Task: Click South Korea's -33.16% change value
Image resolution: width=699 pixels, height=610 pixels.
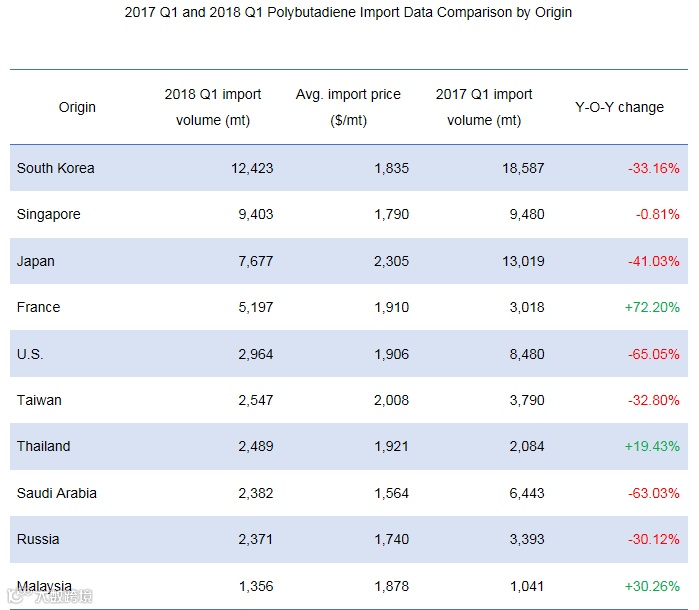Action: point(654,168)
